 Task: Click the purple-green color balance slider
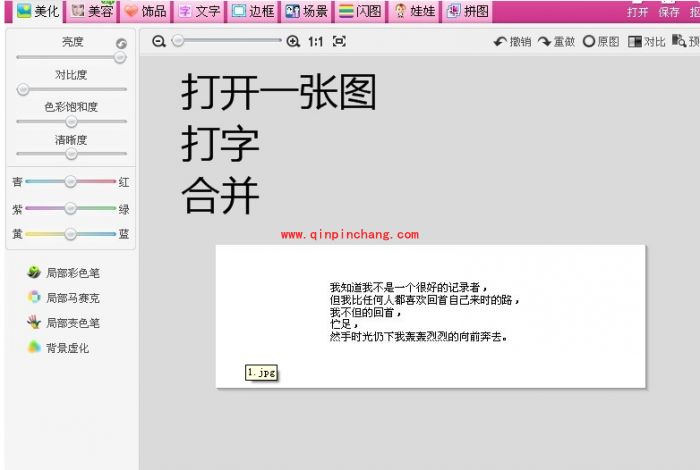[x=70, y=208]
